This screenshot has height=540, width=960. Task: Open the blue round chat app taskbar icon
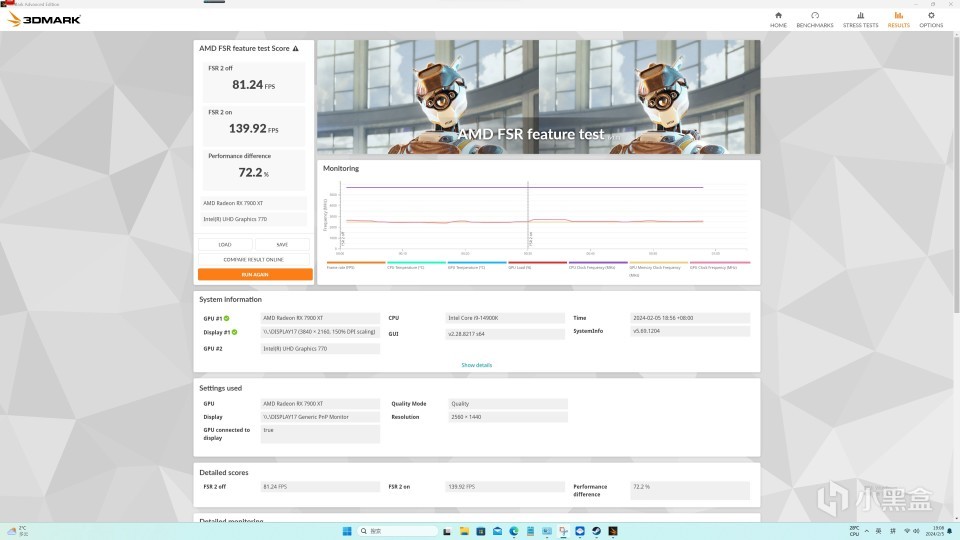pos(580,531)
